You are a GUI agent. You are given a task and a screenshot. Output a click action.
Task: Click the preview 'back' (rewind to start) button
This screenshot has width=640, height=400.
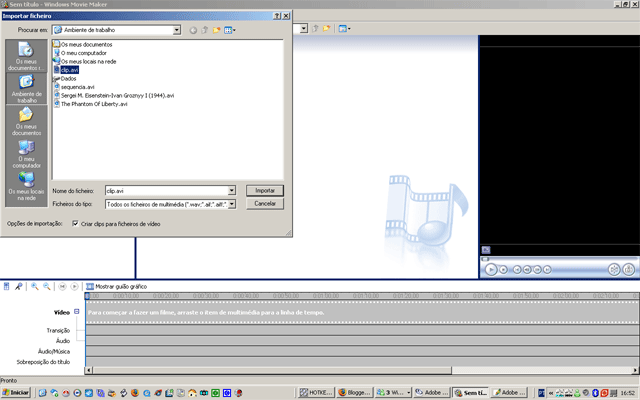(517, 269)
